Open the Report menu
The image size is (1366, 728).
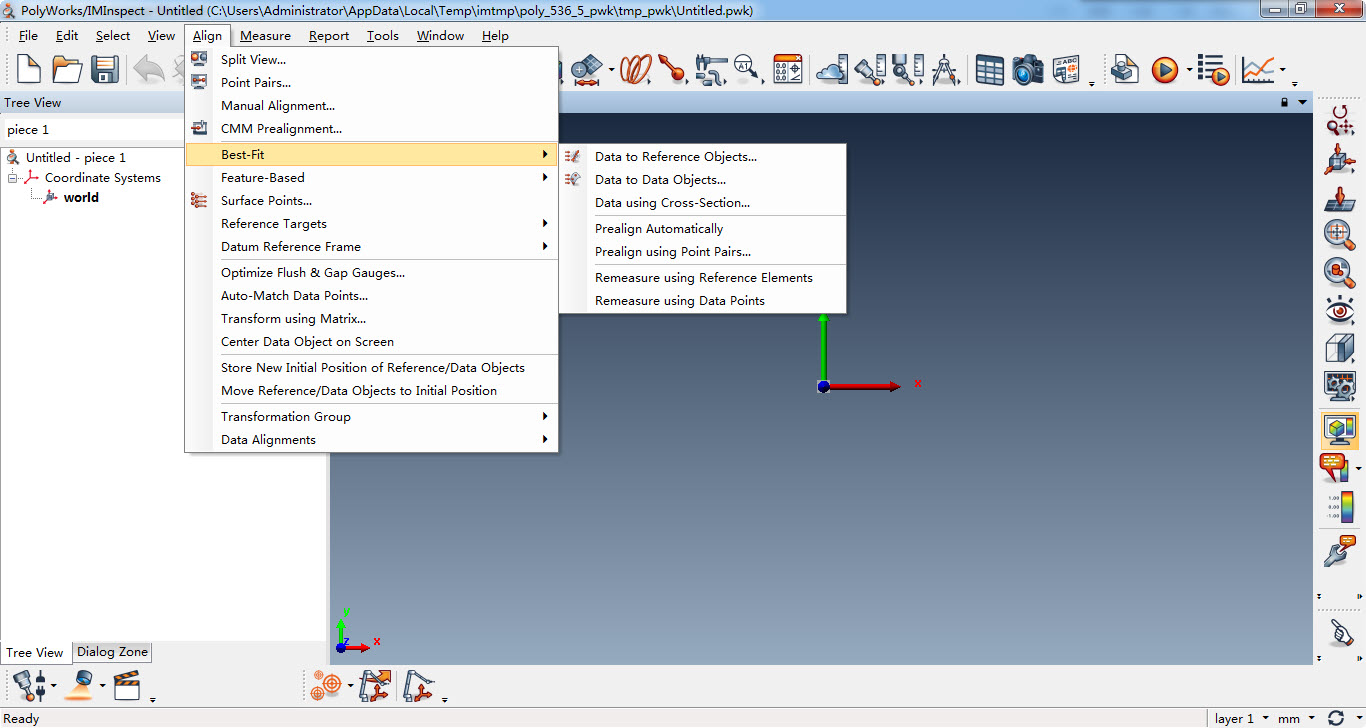[x=329, y=36]
